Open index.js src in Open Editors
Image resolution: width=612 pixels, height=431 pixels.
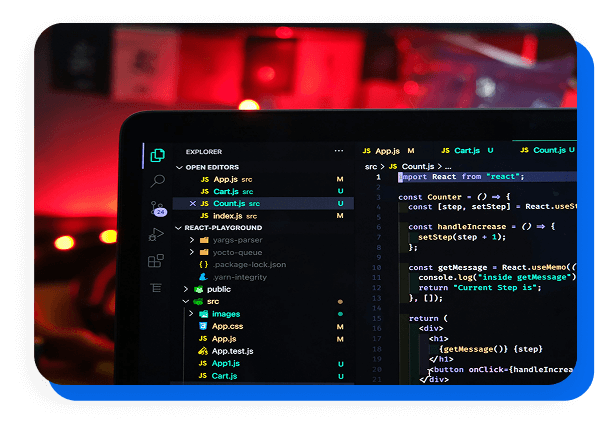click(265, 216)
